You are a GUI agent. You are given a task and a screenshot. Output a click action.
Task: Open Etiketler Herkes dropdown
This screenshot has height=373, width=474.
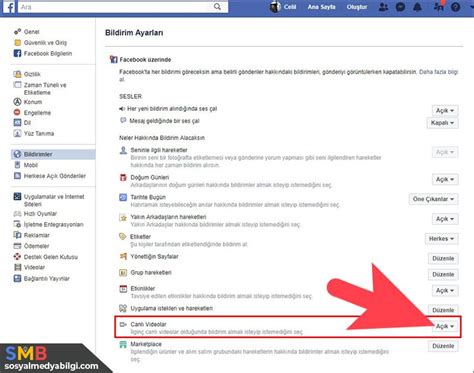point(441,239)
